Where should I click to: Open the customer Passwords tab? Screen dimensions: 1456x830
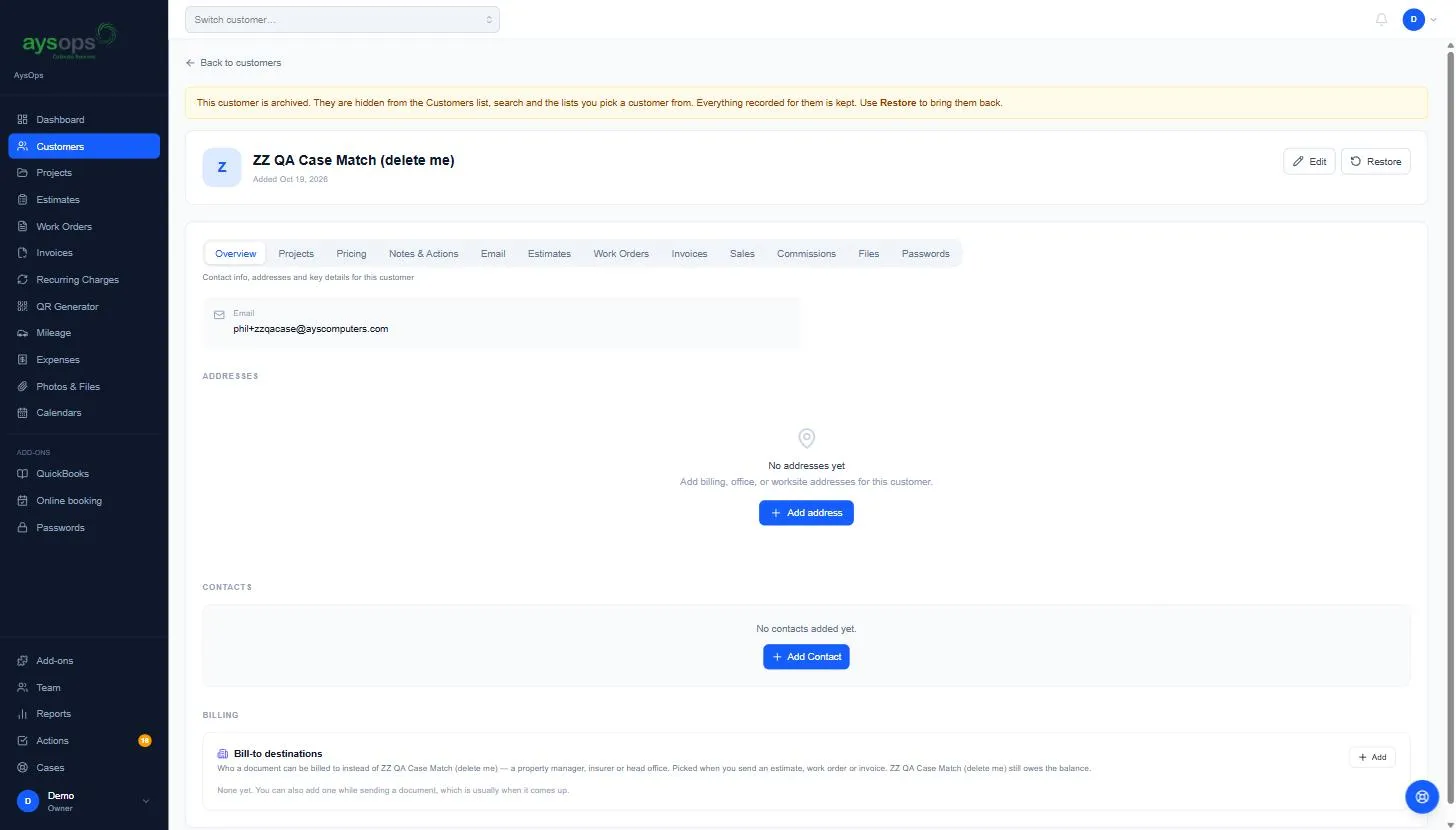pos(926,254)
